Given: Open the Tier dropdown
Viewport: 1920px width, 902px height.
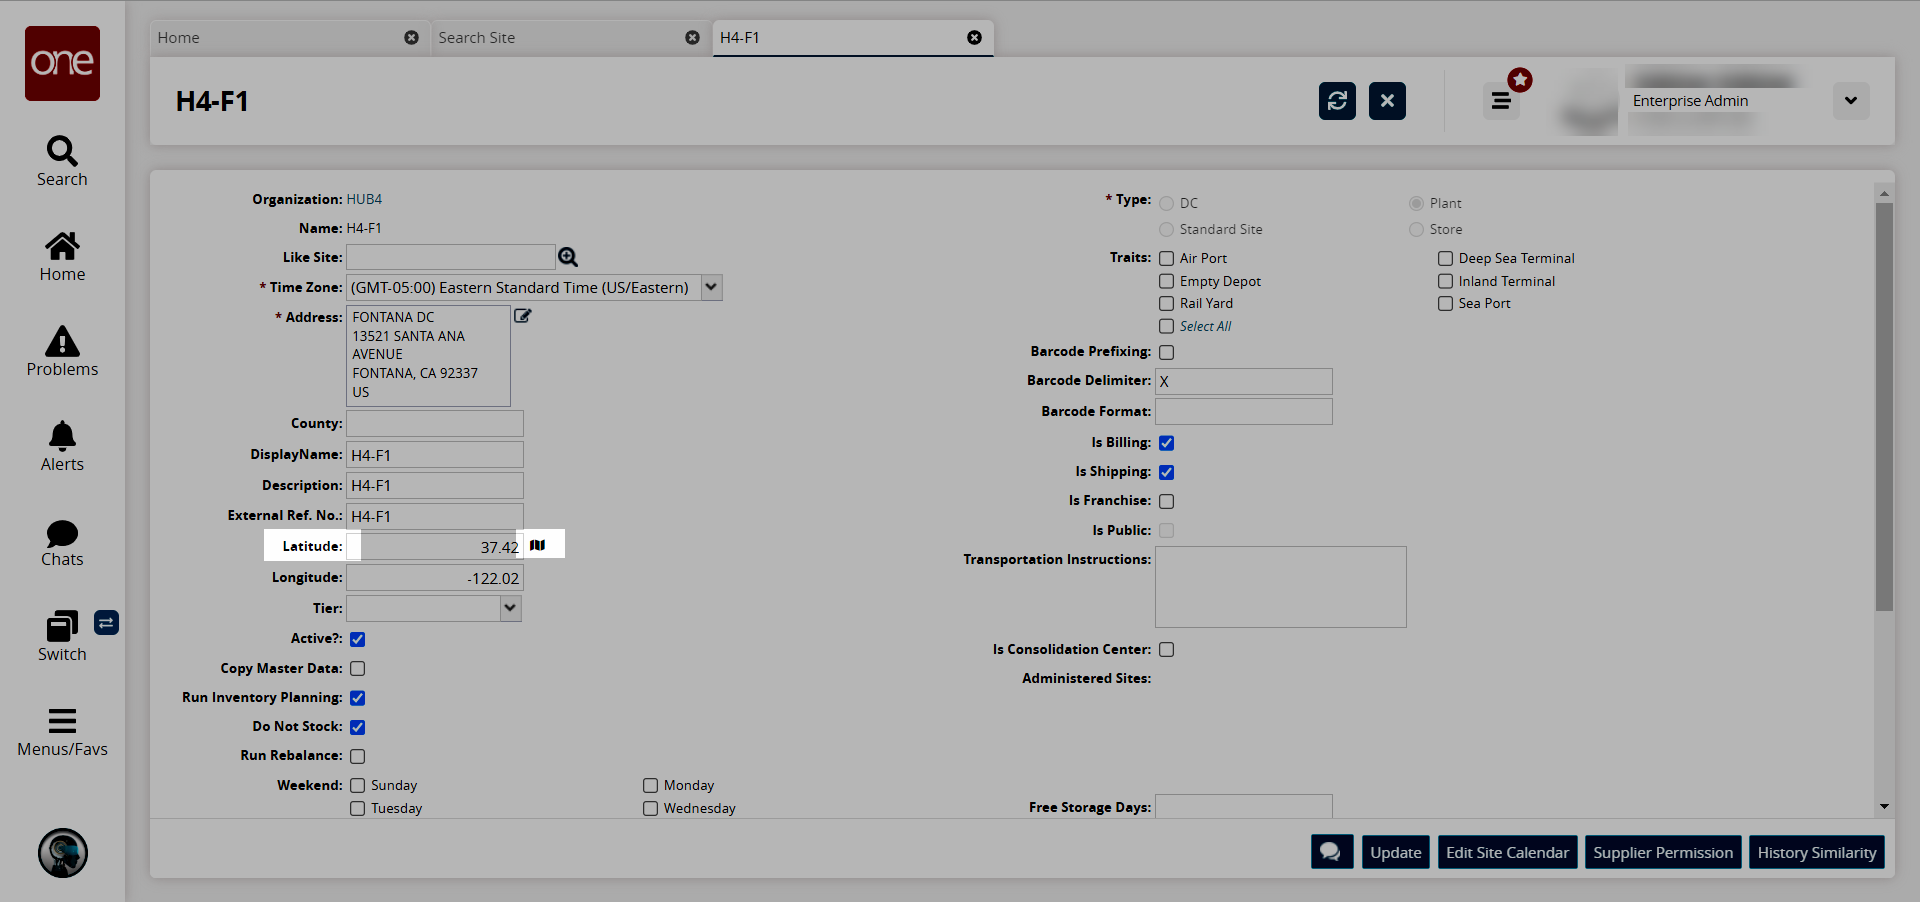Looking at the screenshot, I should pyautogui.click(x=510, y=608).
